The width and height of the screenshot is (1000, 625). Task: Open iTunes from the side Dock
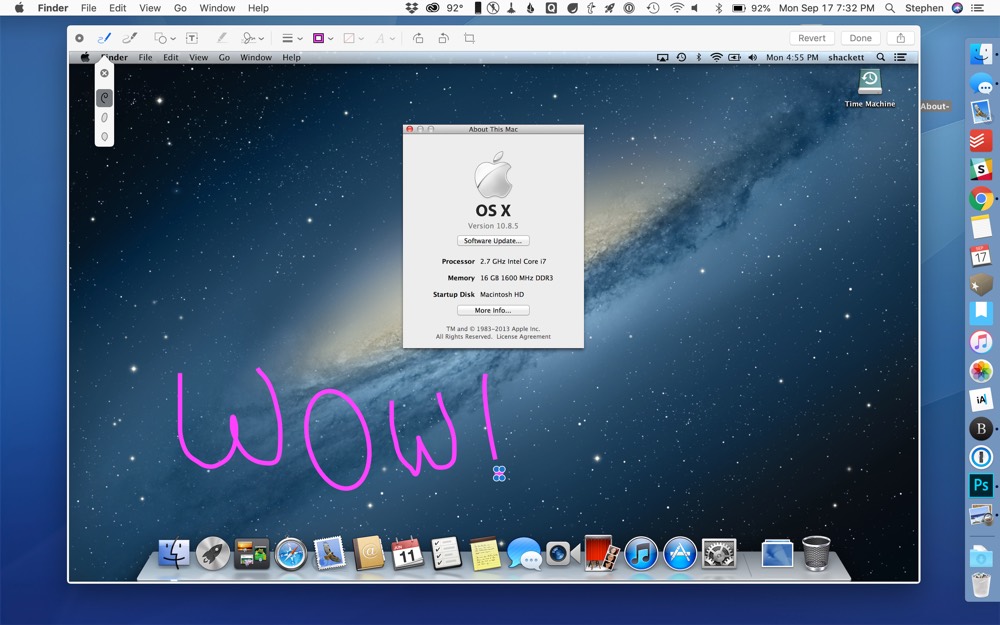pos(981,342)
